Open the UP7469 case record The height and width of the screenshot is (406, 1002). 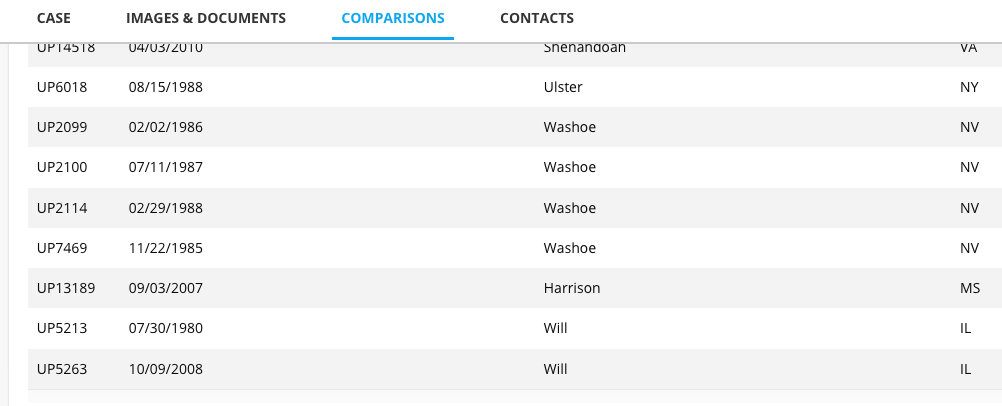click(62, 248)
